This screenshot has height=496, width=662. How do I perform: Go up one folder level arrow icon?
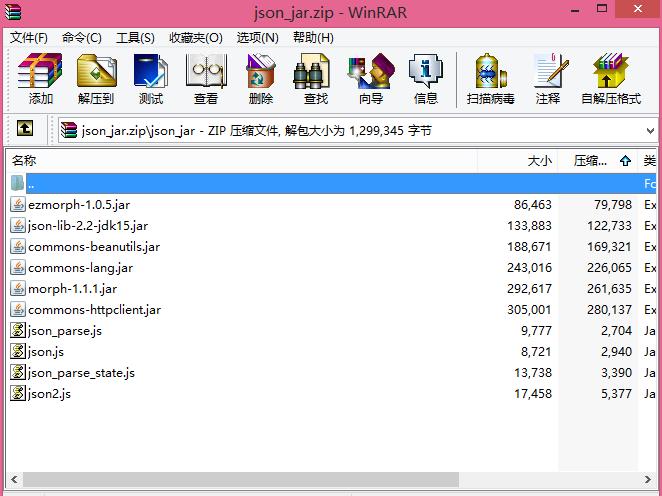[x=25, y=128]
